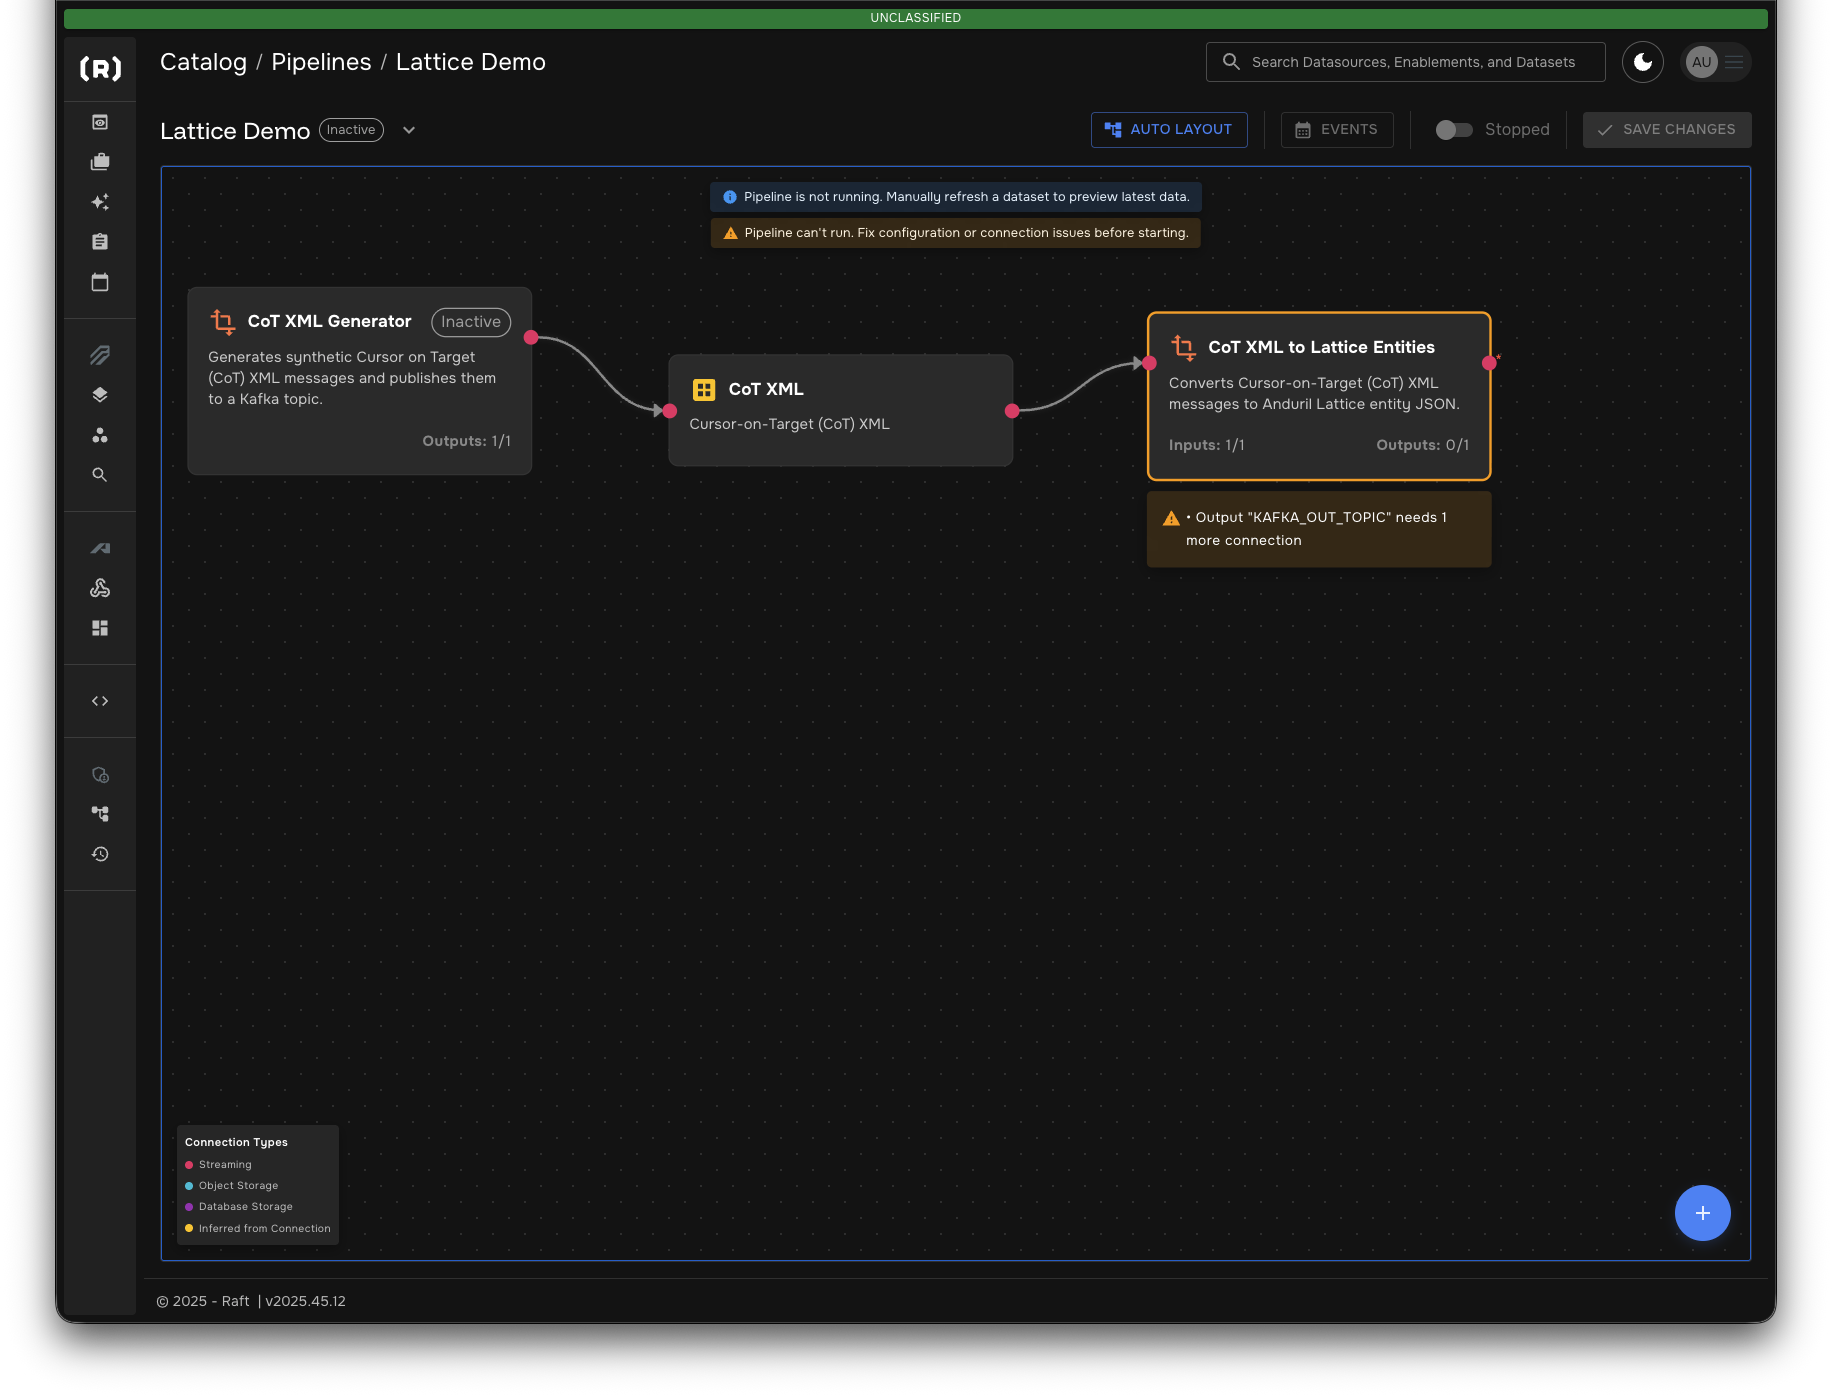Click the warning triangle in KAFKA_OUT_TOPIC alert
1832x1397 pixels.
[1171, 518]
